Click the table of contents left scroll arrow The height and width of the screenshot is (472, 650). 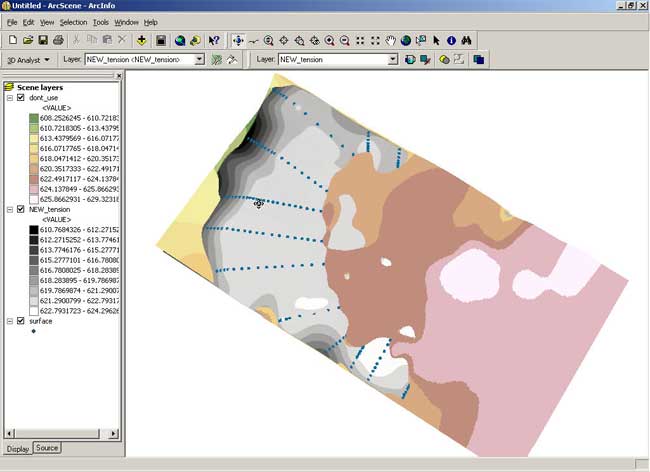click(10, 434)
